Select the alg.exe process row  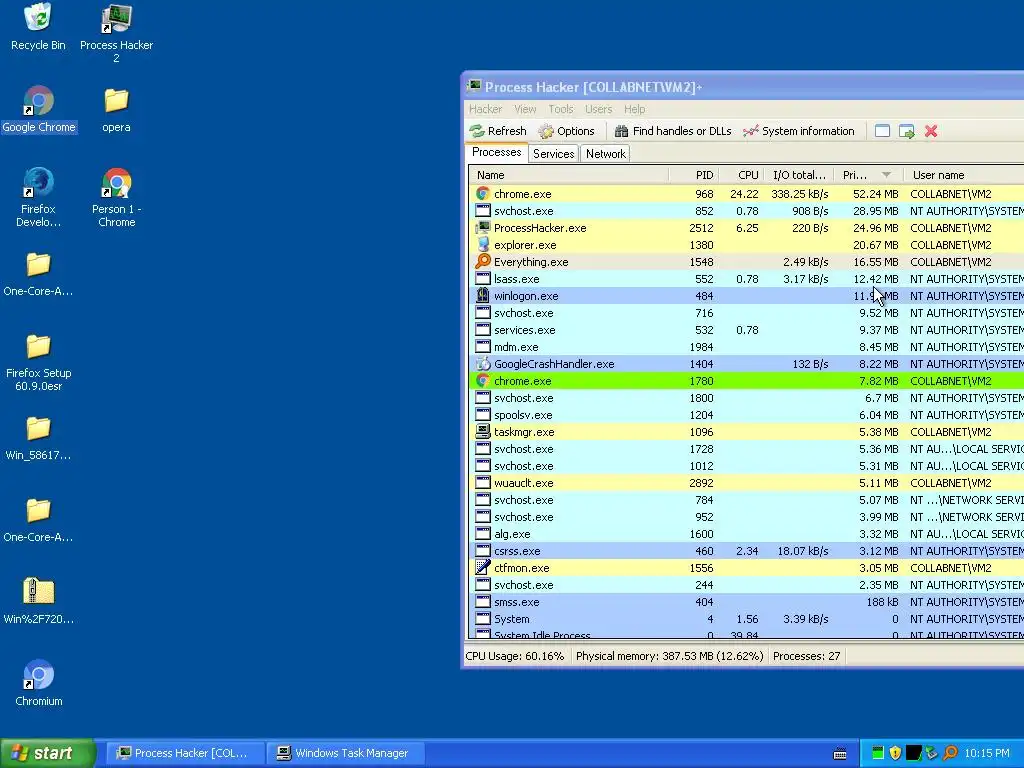click(746, 534)
